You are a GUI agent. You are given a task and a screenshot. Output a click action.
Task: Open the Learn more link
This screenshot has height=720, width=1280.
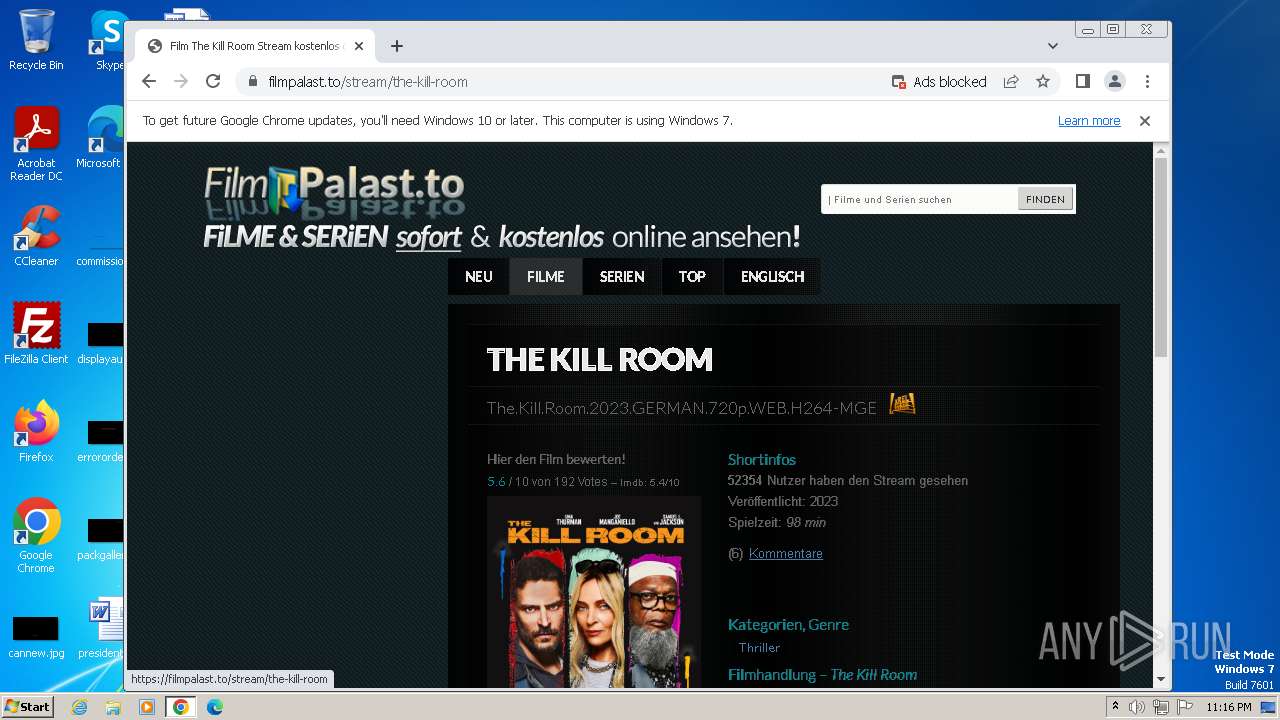point(1089,121)
